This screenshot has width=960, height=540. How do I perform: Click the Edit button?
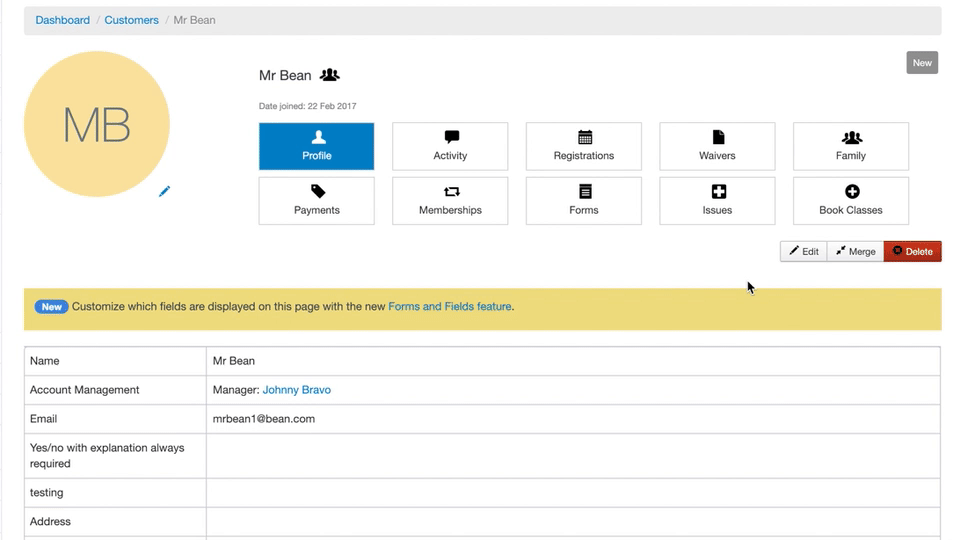point(804,252)
